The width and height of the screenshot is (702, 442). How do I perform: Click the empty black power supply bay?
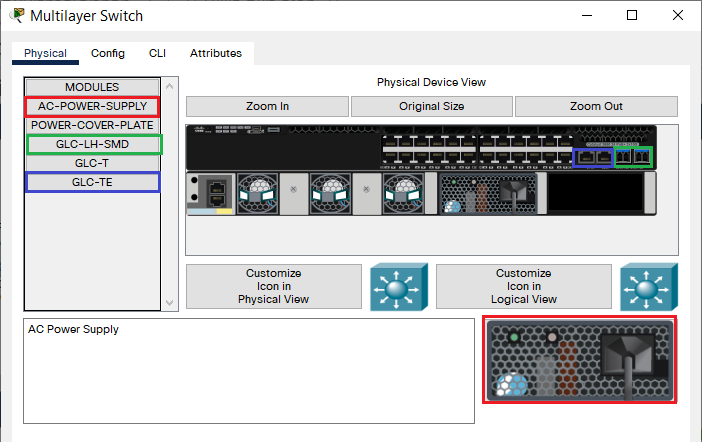coord(595,192)
